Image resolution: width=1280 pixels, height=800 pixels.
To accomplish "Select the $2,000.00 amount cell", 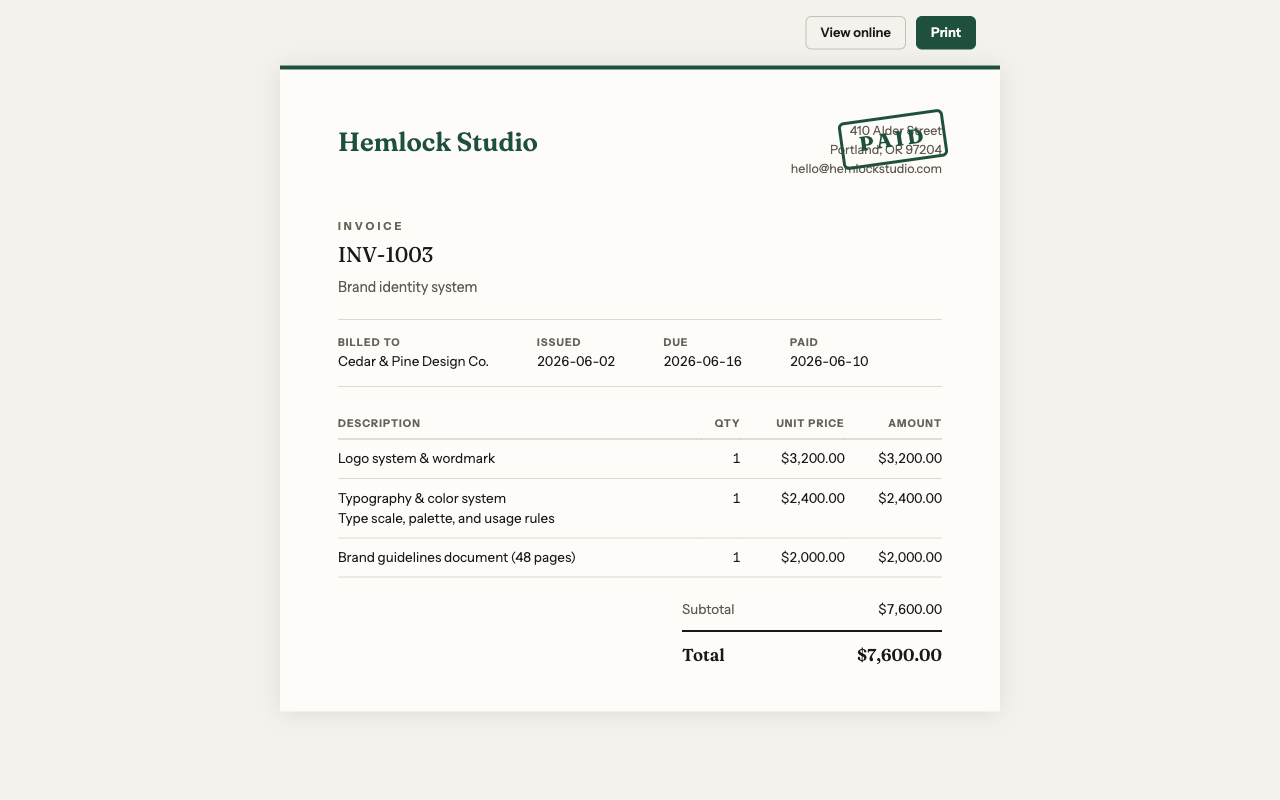I will [910, 558].
